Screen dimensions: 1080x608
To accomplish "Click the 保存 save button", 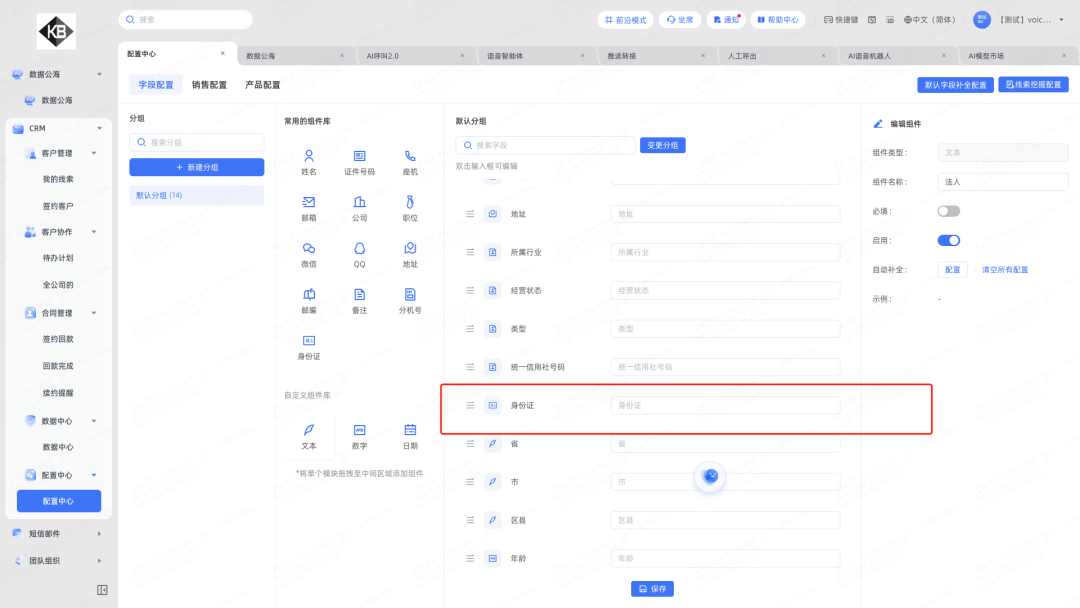I will [x=652, y=589].
